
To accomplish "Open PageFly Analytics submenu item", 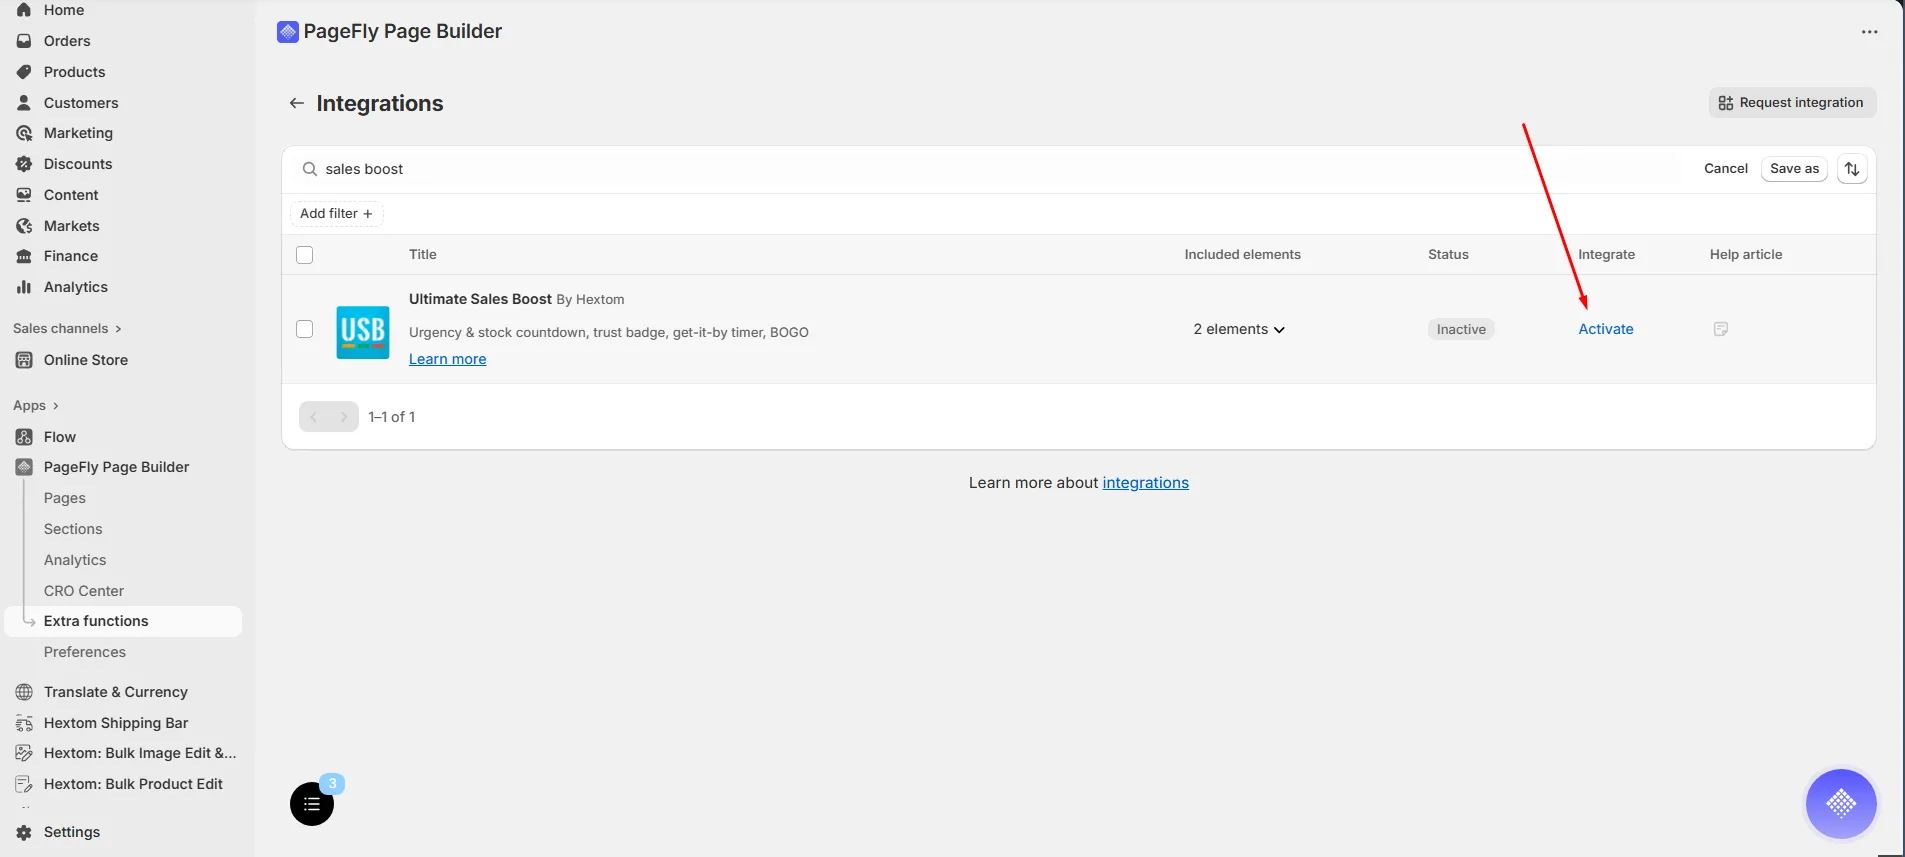I will pos(75,560).
